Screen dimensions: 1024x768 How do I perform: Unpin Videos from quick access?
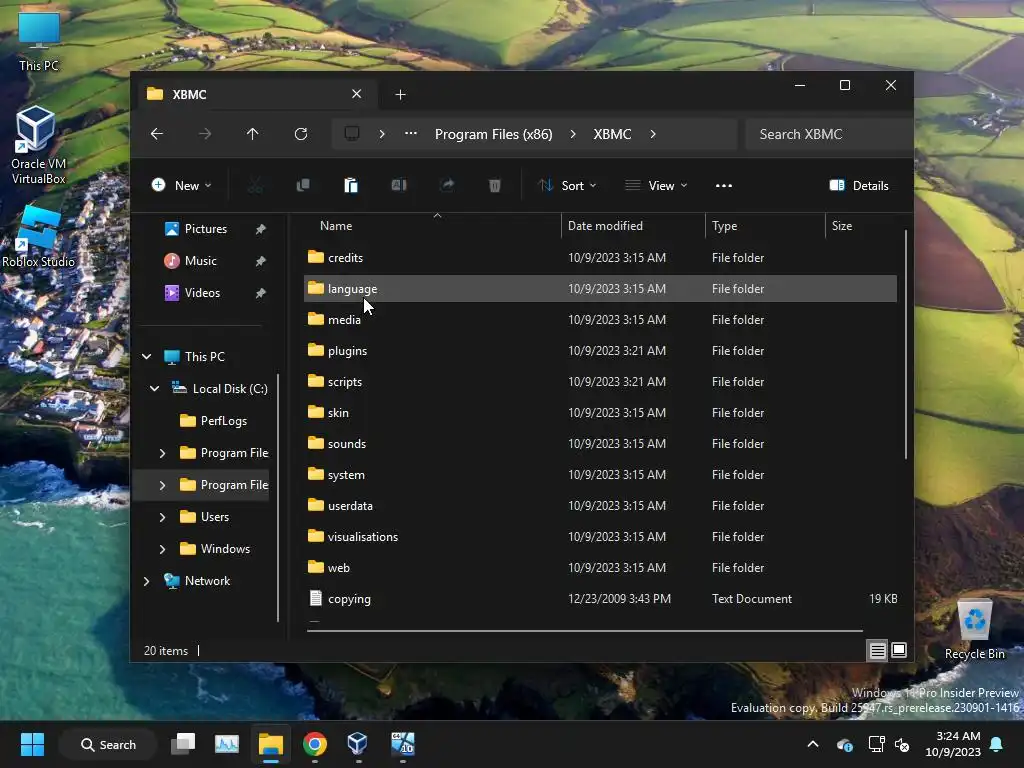(x=261, y=293)
